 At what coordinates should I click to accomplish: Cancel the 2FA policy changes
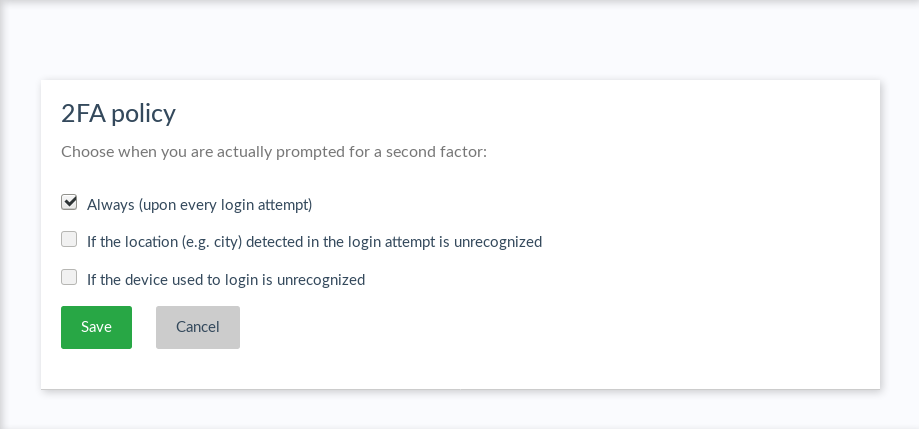click(x=197, y=327)
